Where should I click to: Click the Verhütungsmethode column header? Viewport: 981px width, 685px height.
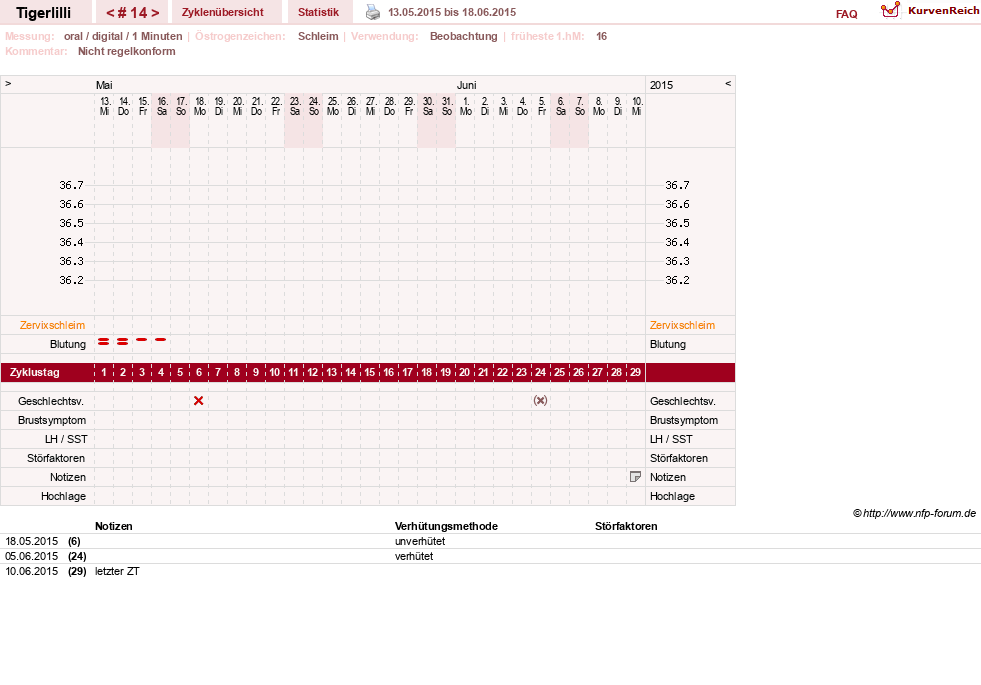coord(446,526)
